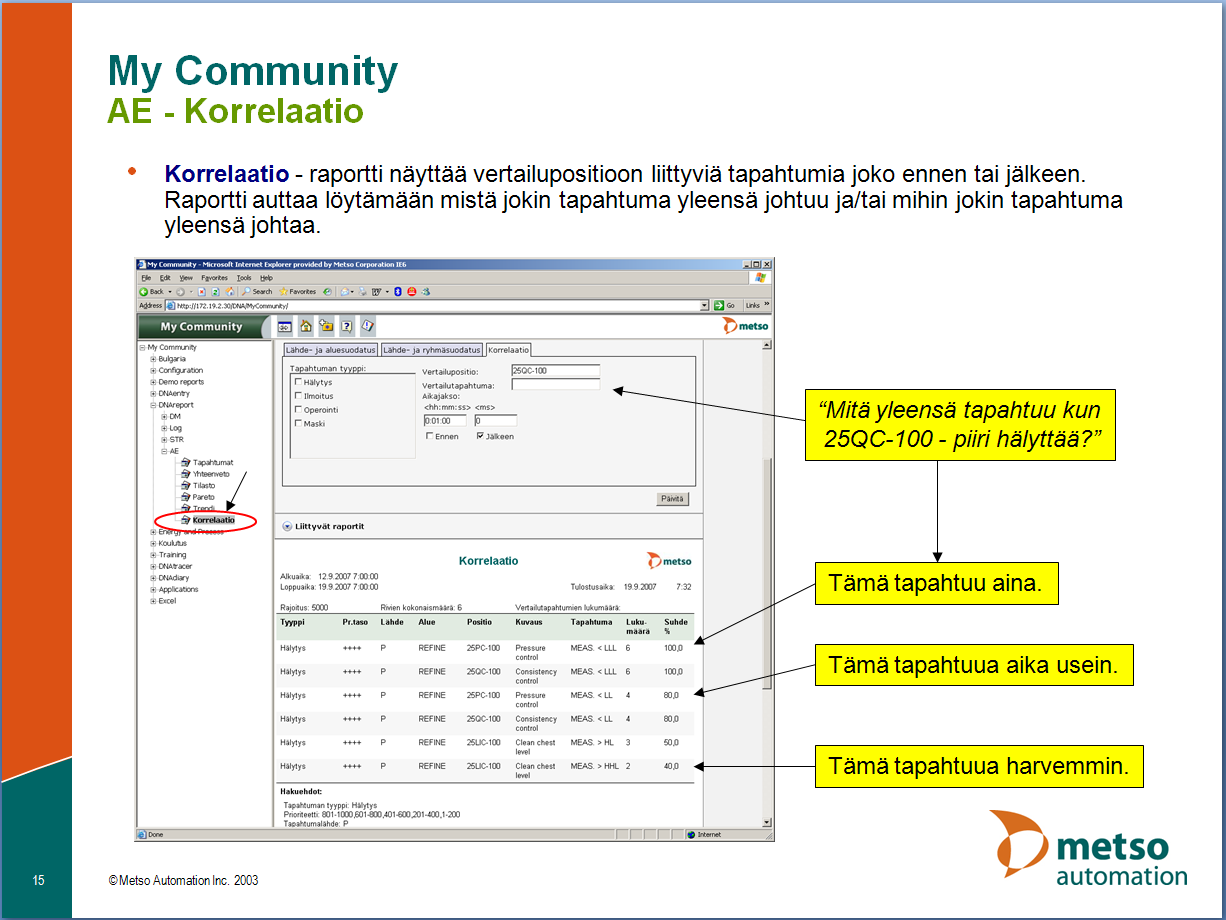Expand the Bulgaria tree node

coord(153,359)
